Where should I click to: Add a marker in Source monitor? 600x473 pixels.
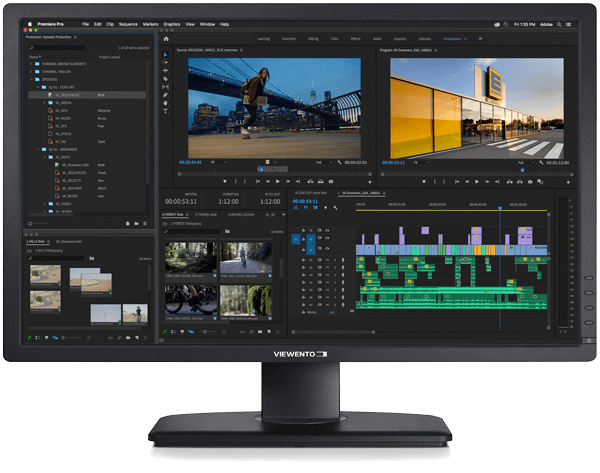pyautogui.click(x=225, y=181)
